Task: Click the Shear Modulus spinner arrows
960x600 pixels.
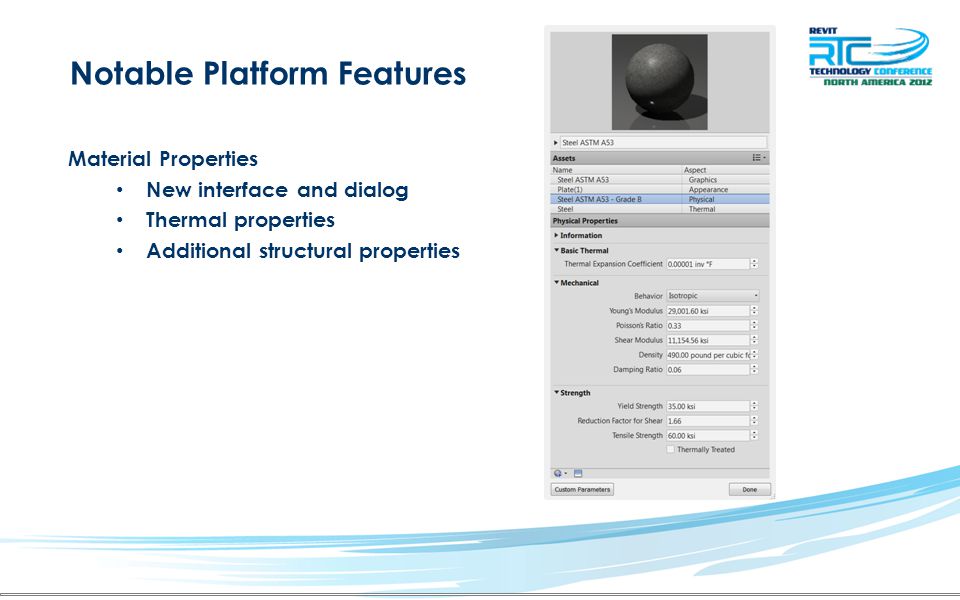Action: 754,340
